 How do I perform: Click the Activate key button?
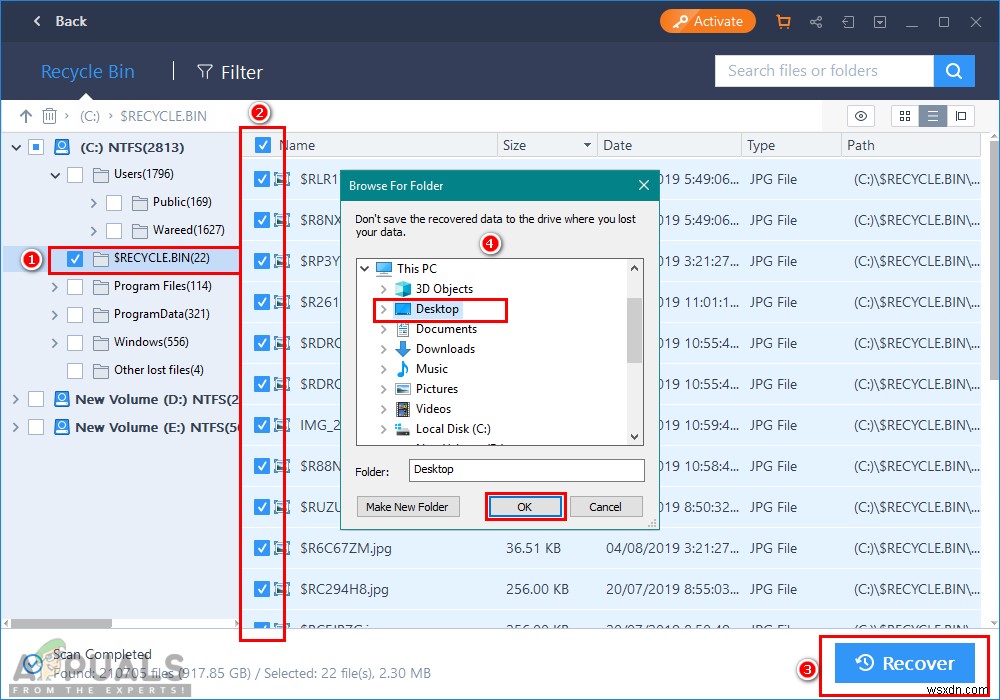(x=707, y=21)
